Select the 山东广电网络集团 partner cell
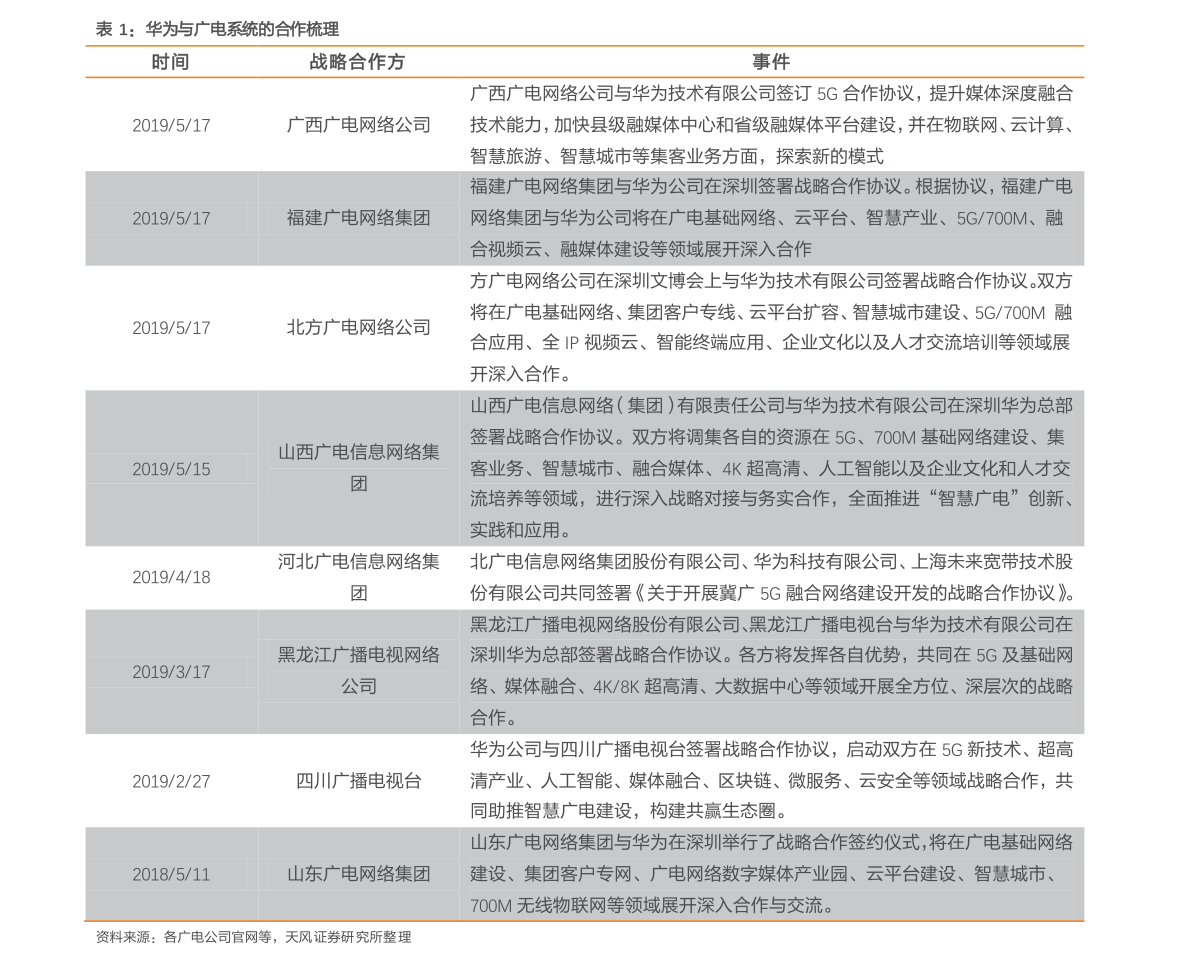1191x965 pixels. (x=359, y=875)
